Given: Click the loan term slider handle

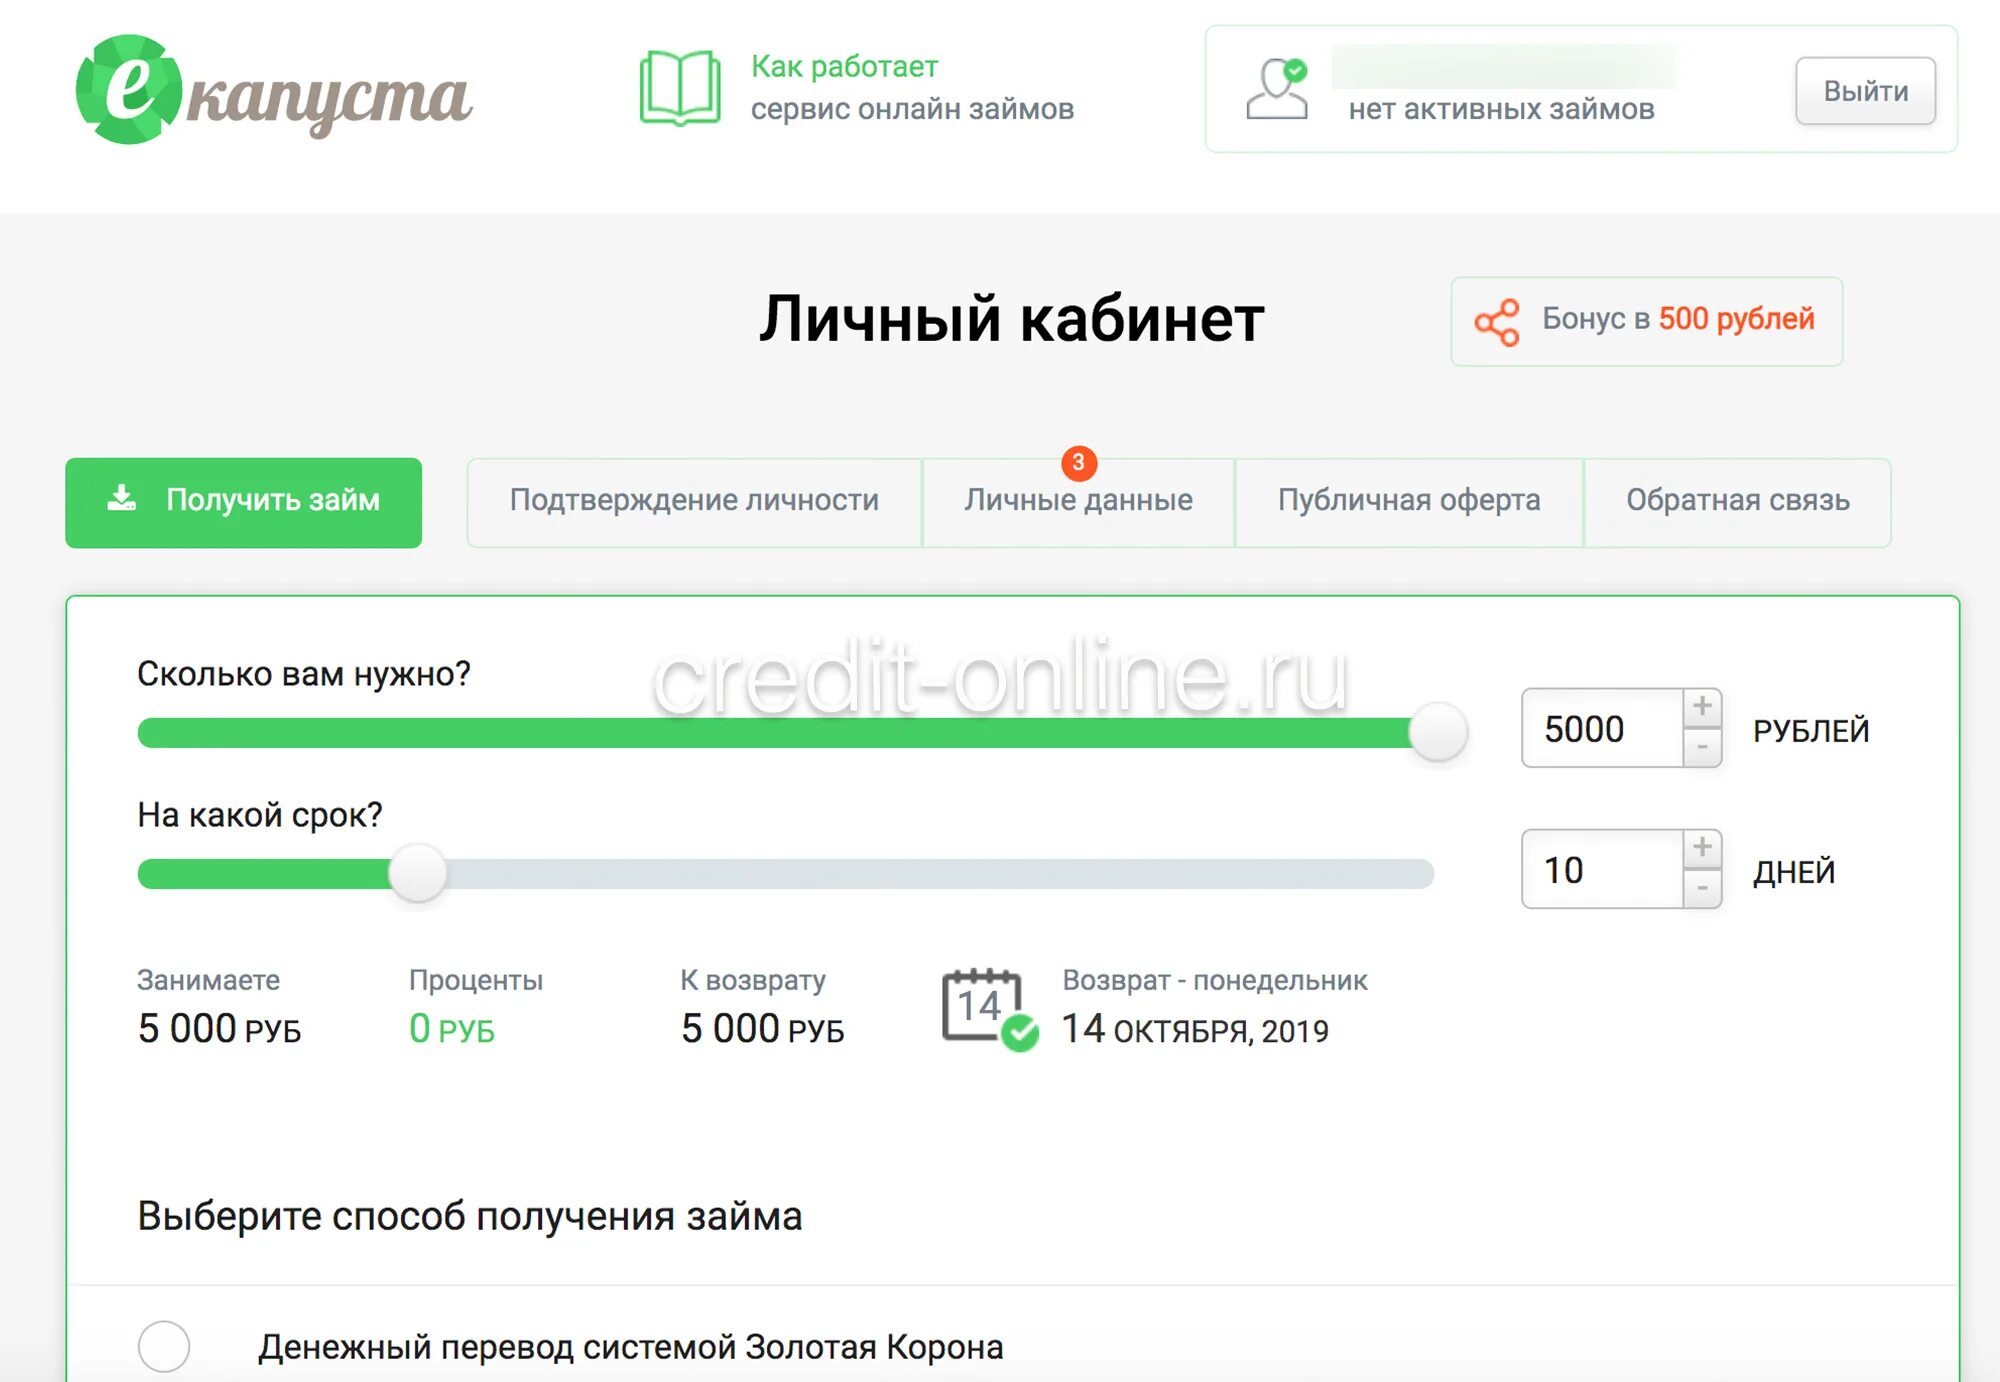Looking at the screenshot, I should pos(418,872).
